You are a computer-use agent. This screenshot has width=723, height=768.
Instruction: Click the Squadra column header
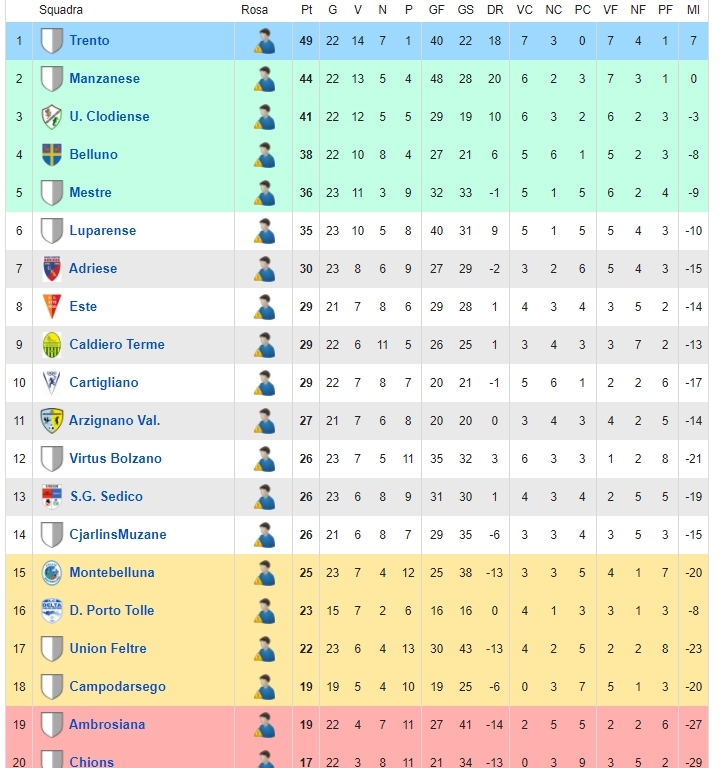61,10
